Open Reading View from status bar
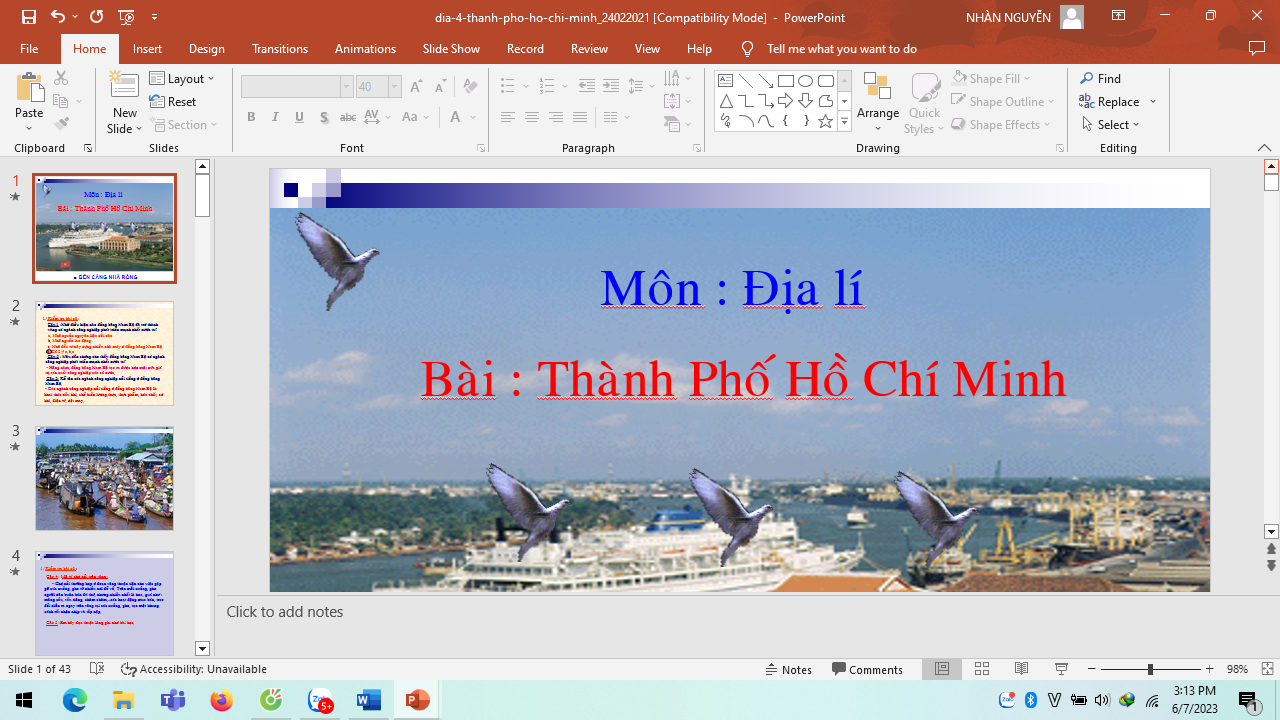1280x720 pixels. 1021,669
